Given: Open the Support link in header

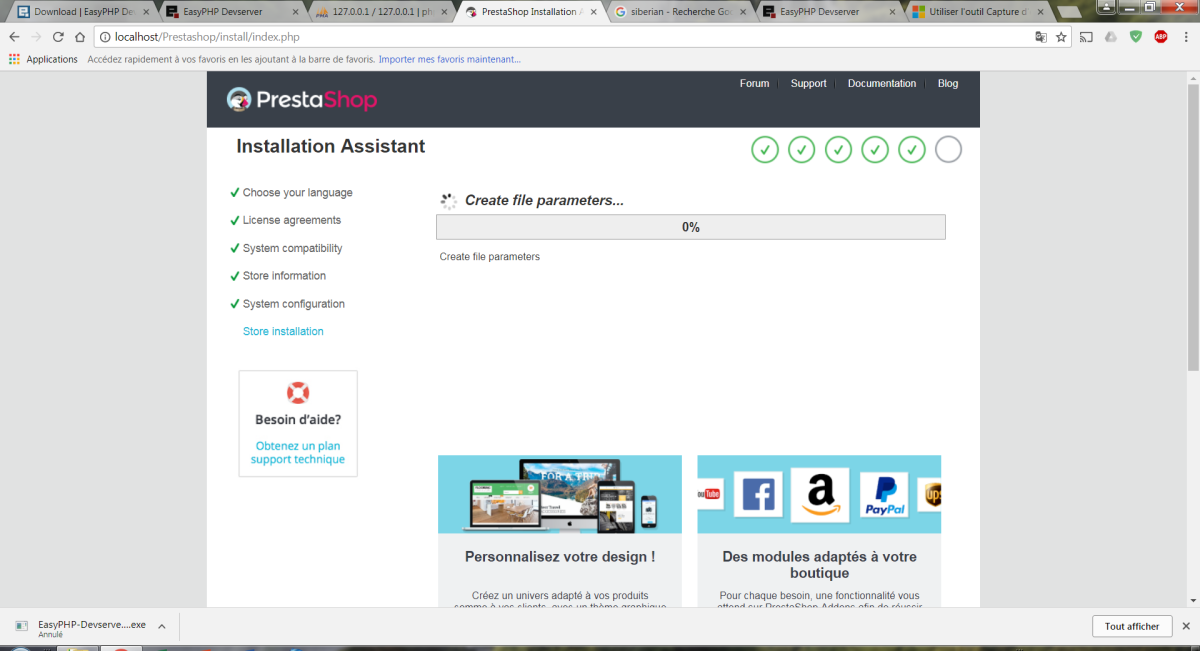Looking at the screenshot, I should [x=808, y=84].
